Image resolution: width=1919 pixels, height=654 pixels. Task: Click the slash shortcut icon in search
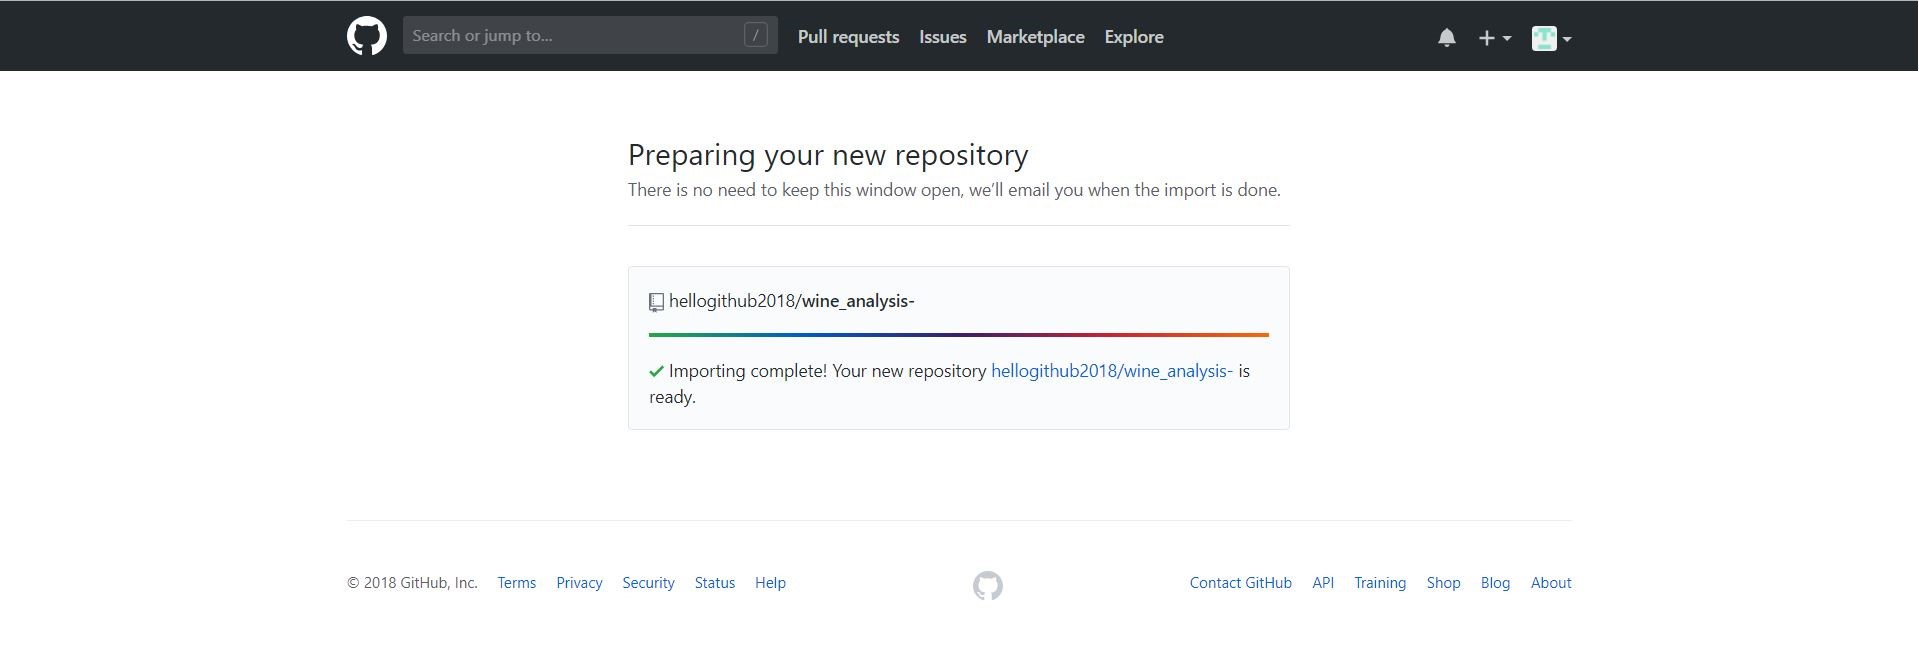click(x=756, y=35)
